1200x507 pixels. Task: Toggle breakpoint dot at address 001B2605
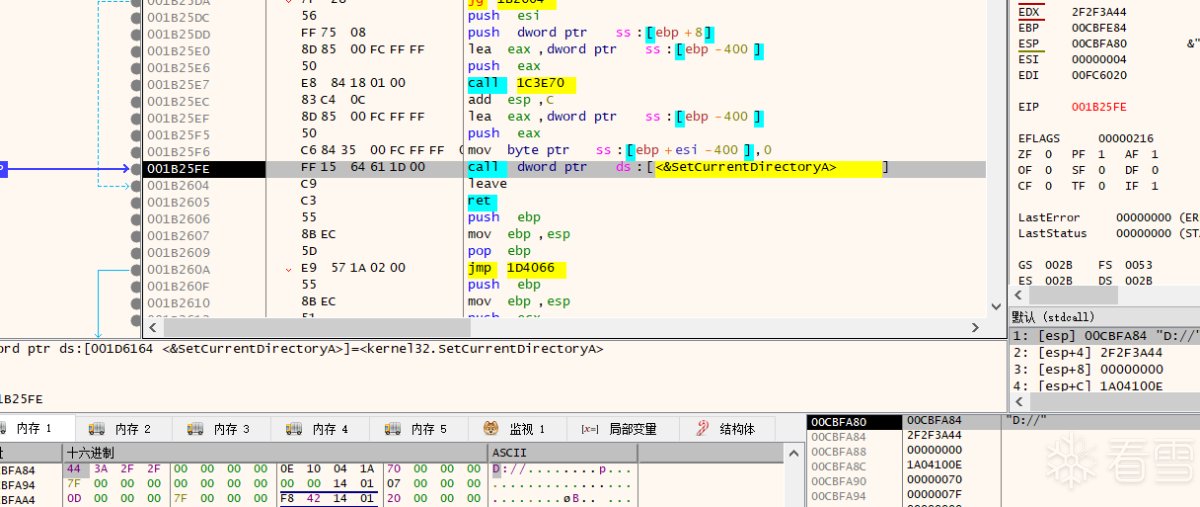pos(136,202)
